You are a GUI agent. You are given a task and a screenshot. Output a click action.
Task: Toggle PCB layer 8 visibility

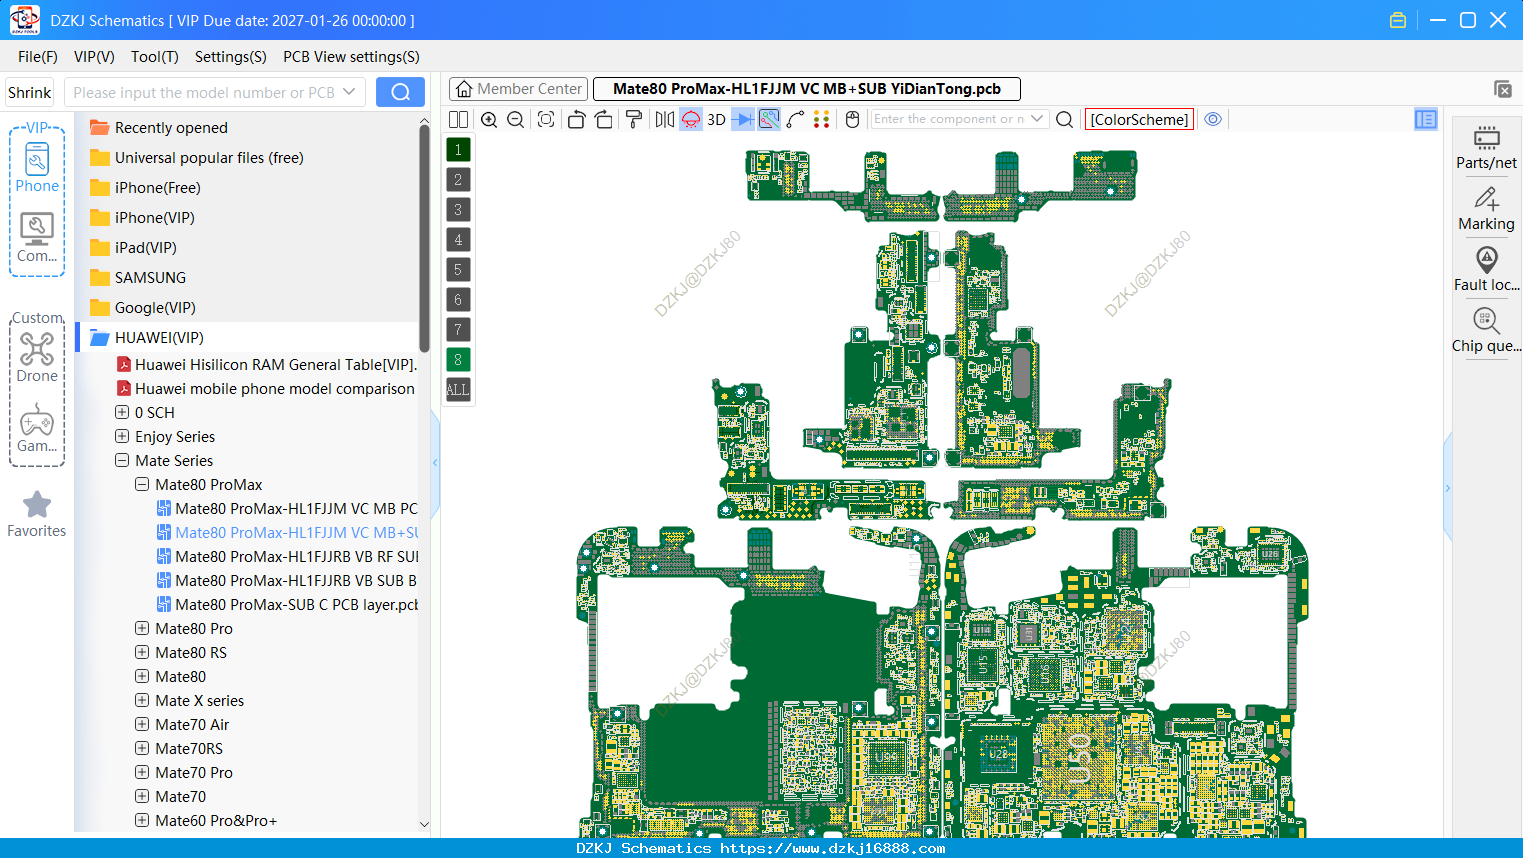tap(458, 360)
